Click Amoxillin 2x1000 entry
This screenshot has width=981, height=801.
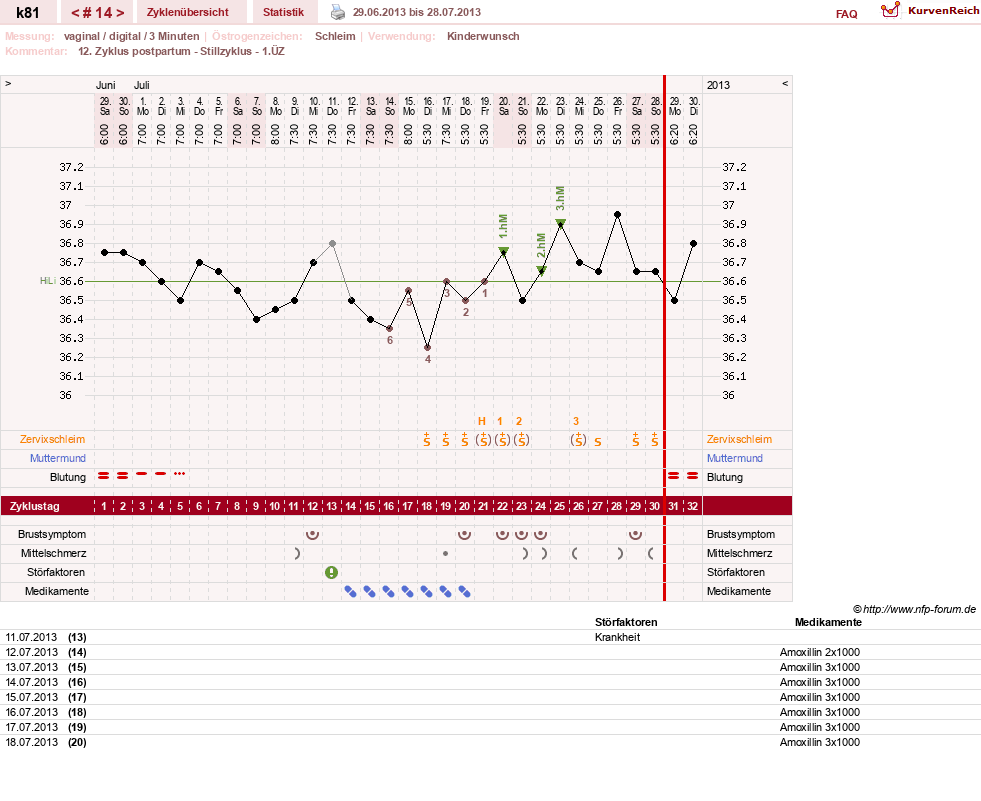click(x=820, y=652)
